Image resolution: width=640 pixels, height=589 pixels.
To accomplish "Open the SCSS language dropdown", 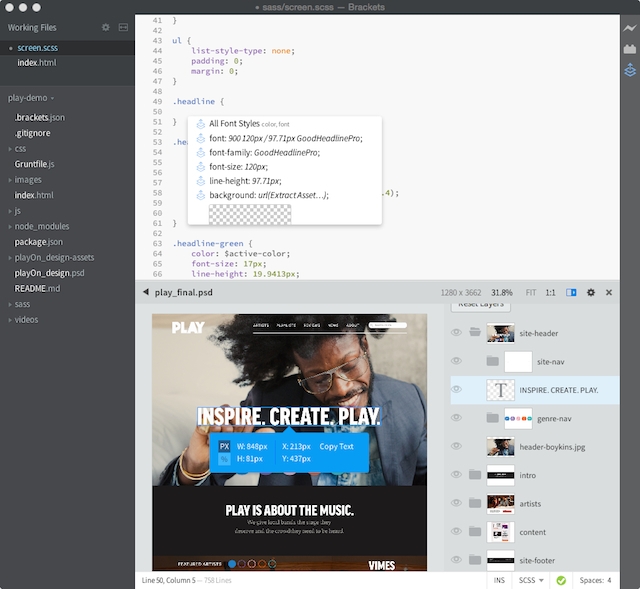I will [x=530, y=580].
